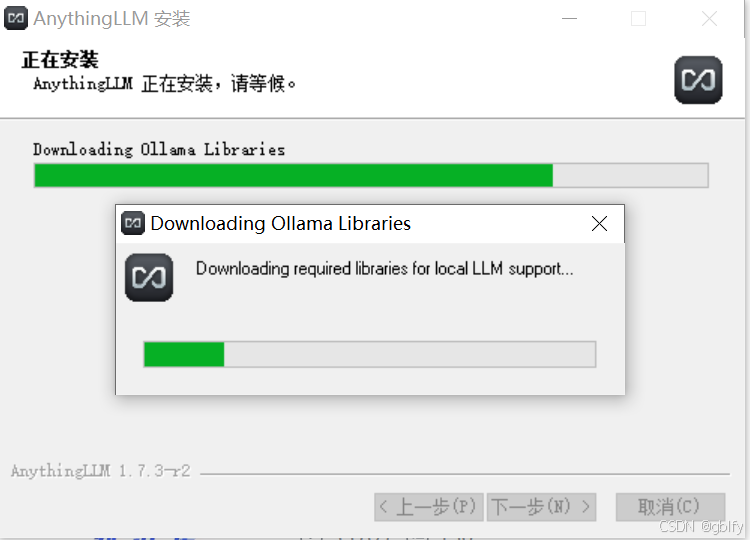The height and width of the screenshot is (540, 750).
Task: Click the Downloading Ollama Libraries status label
Action: [x=159, y=150]
